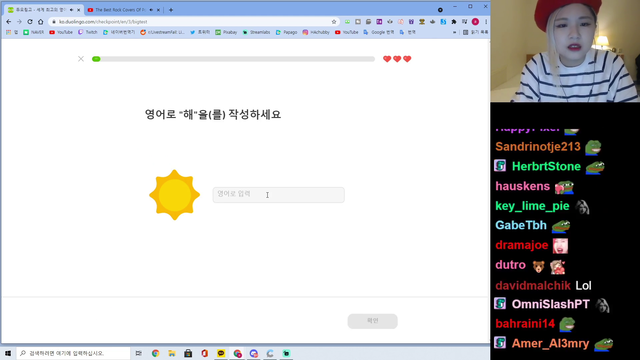The image size is (640, 360).
Task: Open the Streamlabs bookmark
Action: (256, 32)
